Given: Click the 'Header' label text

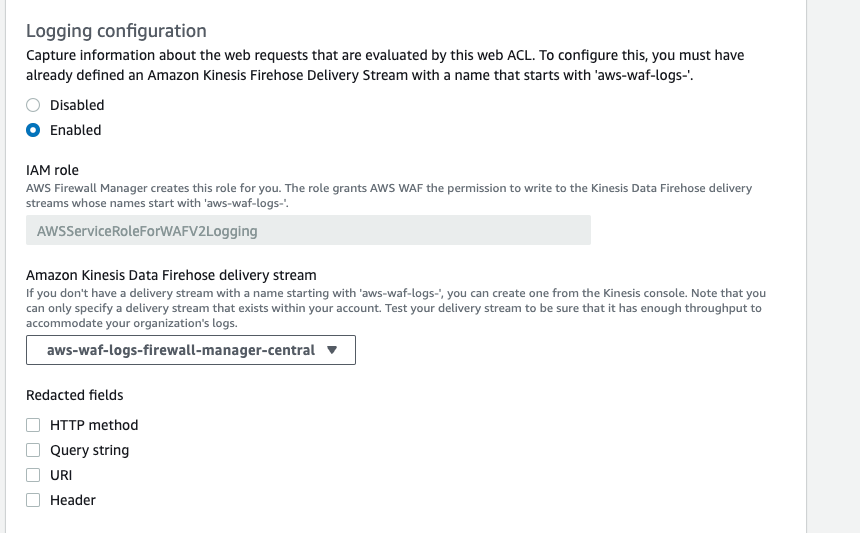Looking at the screenshot, I should 73,500.
